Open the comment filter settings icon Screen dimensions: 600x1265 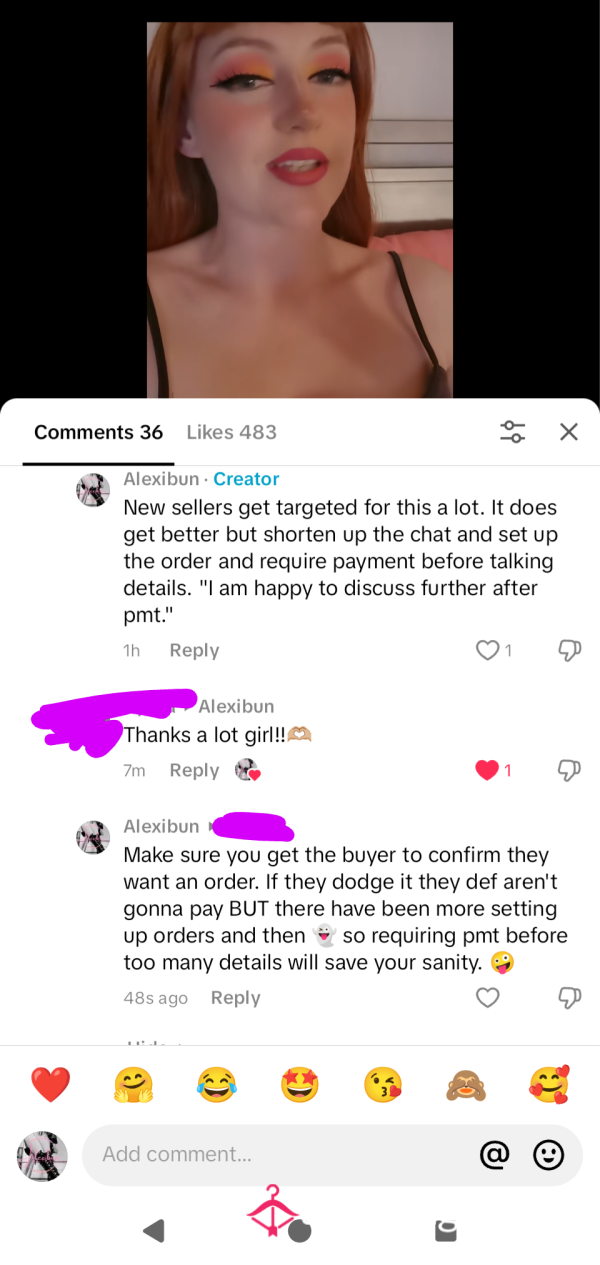[x=513, y=432]
